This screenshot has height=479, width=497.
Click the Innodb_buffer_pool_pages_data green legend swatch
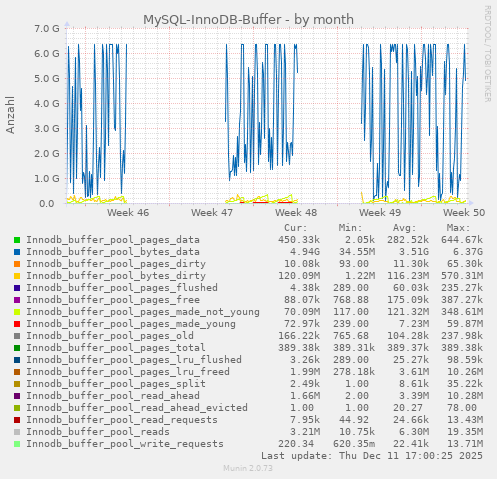pos(17,240)
